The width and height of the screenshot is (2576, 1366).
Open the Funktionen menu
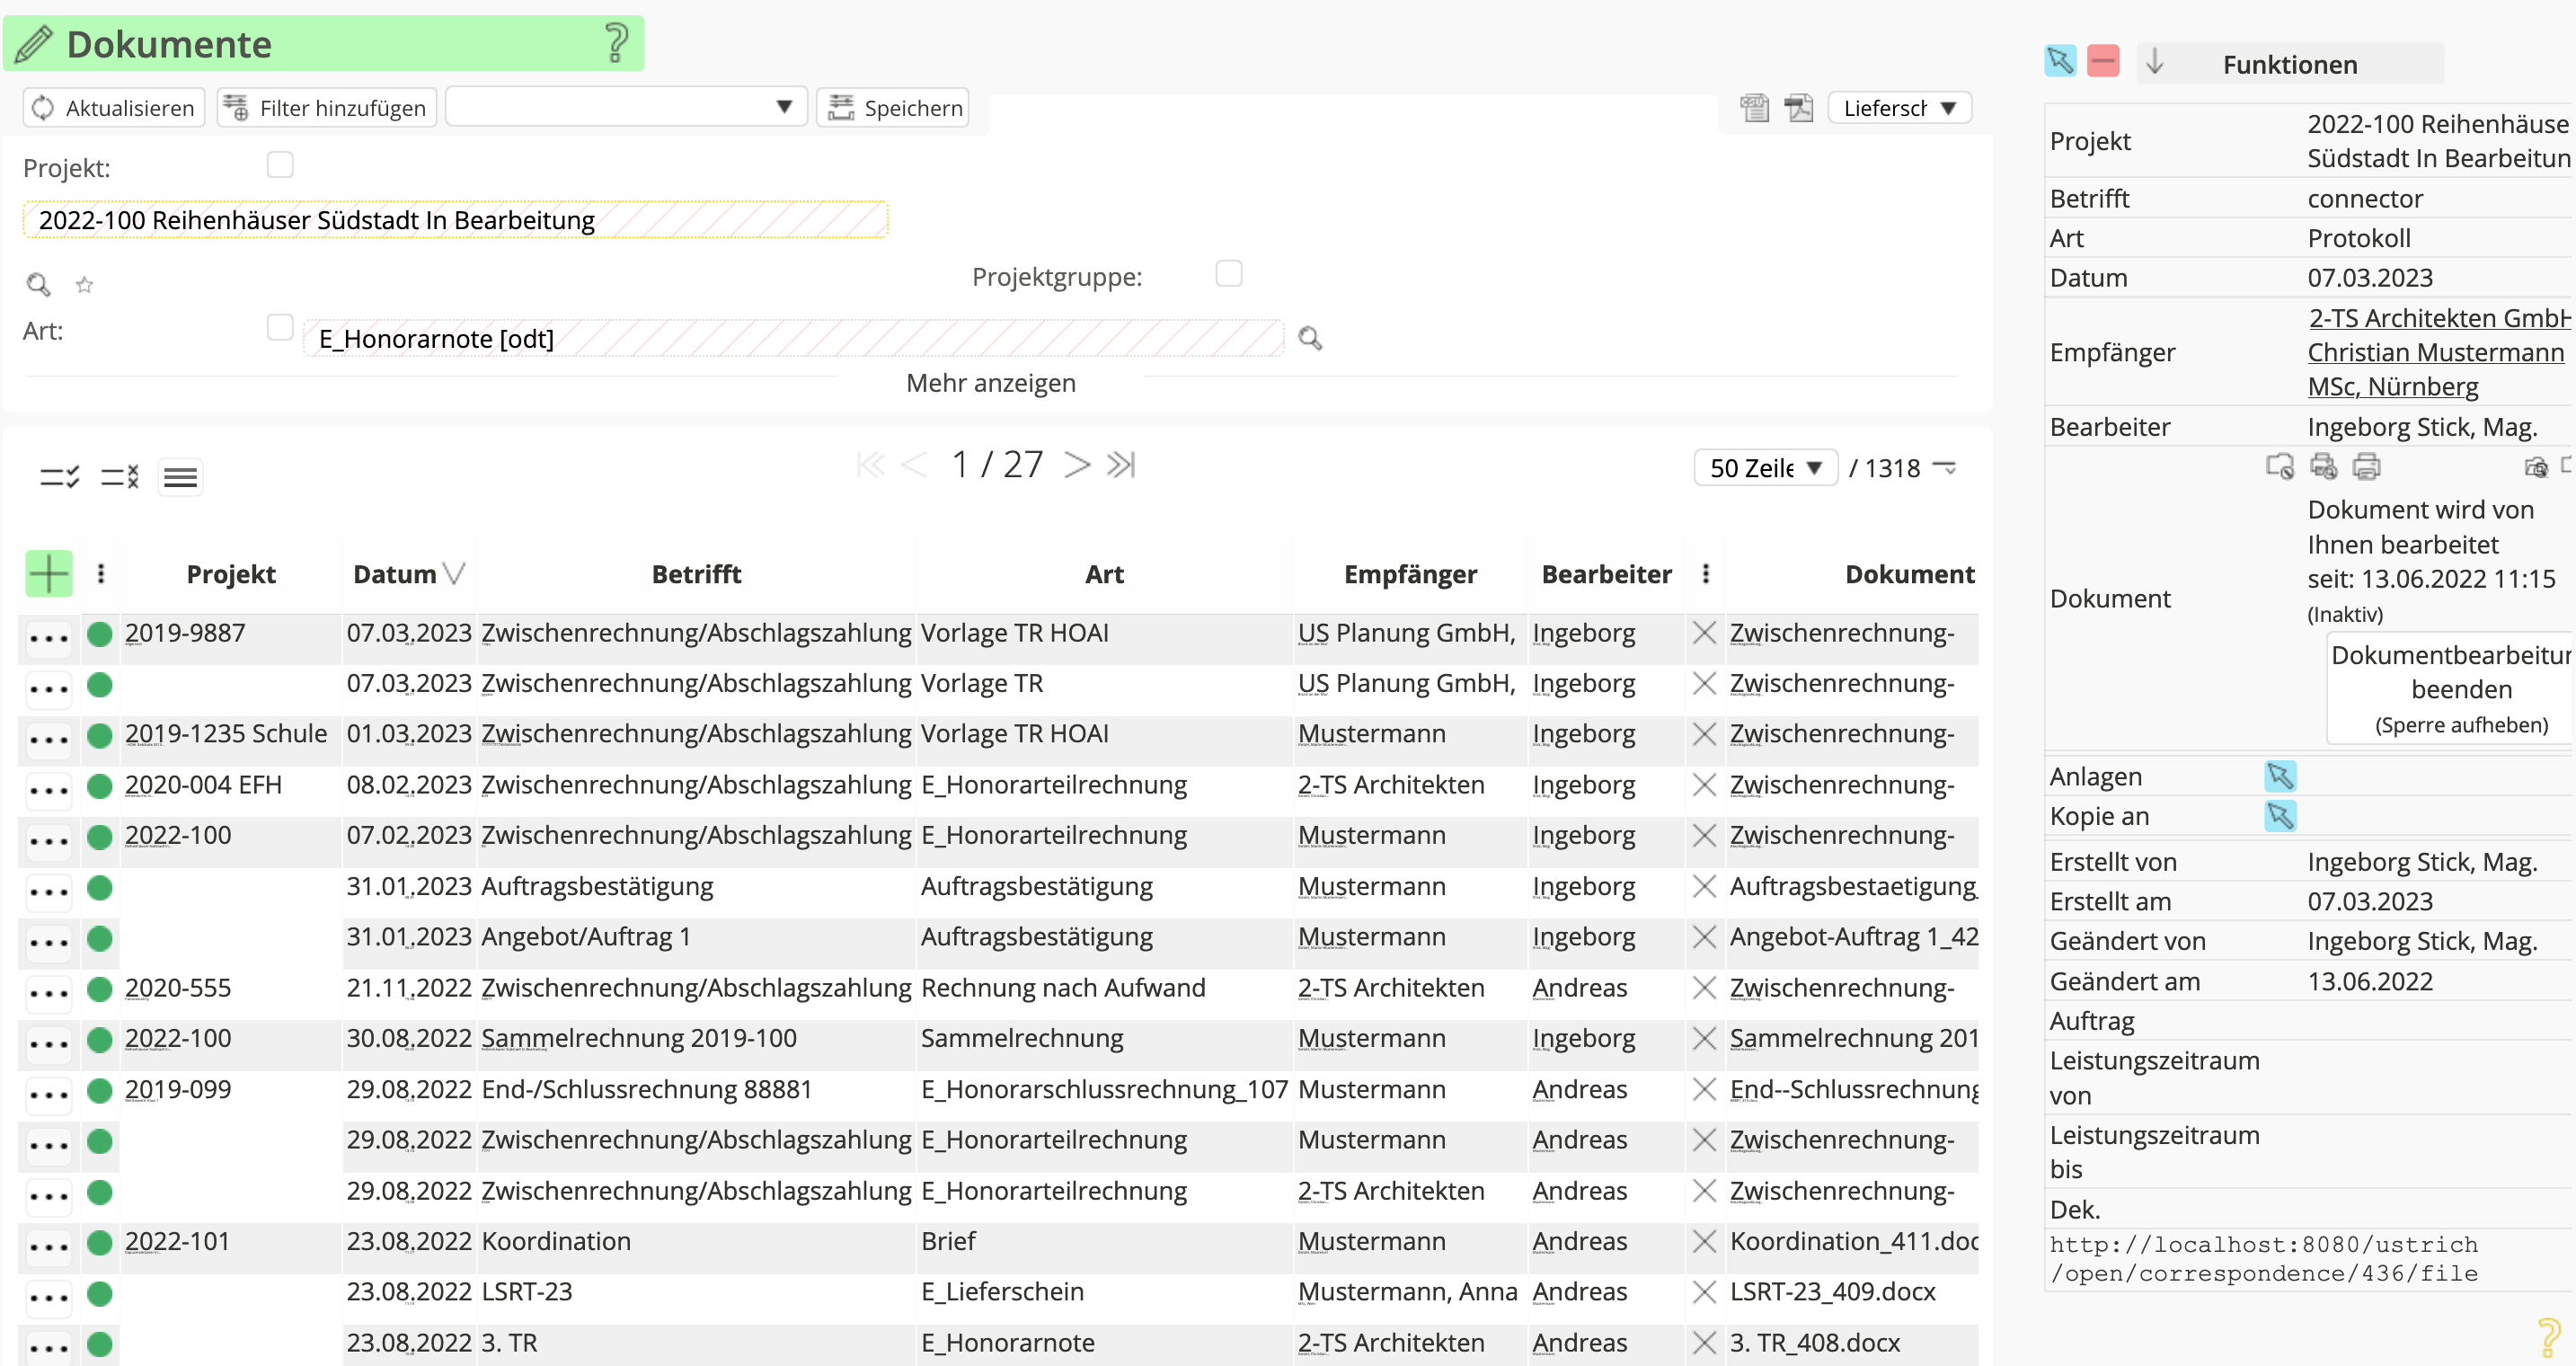coord(2289,65)
